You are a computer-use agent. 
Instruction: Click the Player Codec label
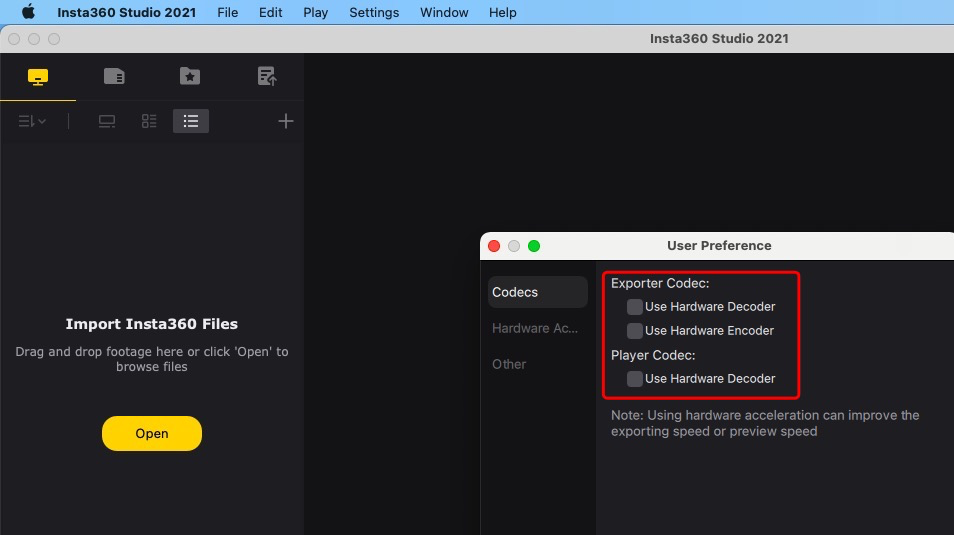[653, 355]
